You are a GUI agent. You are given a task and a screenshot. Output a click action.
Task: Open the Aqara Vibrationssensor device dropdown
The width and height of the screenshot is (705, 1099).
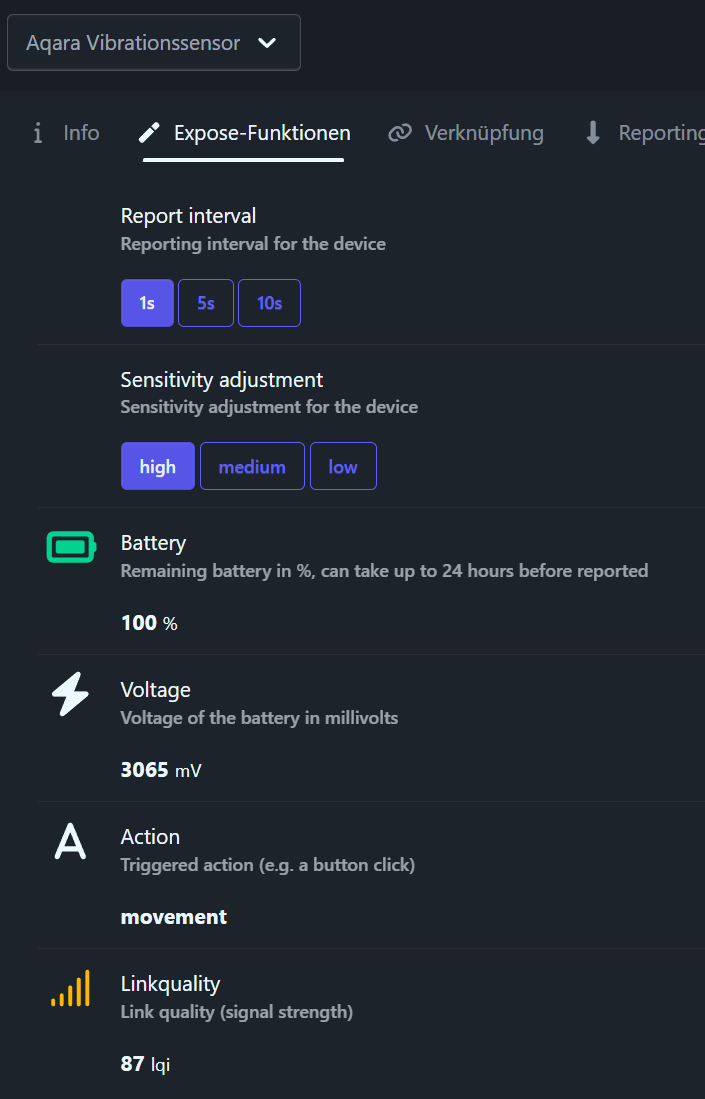[x=134, y=43]
